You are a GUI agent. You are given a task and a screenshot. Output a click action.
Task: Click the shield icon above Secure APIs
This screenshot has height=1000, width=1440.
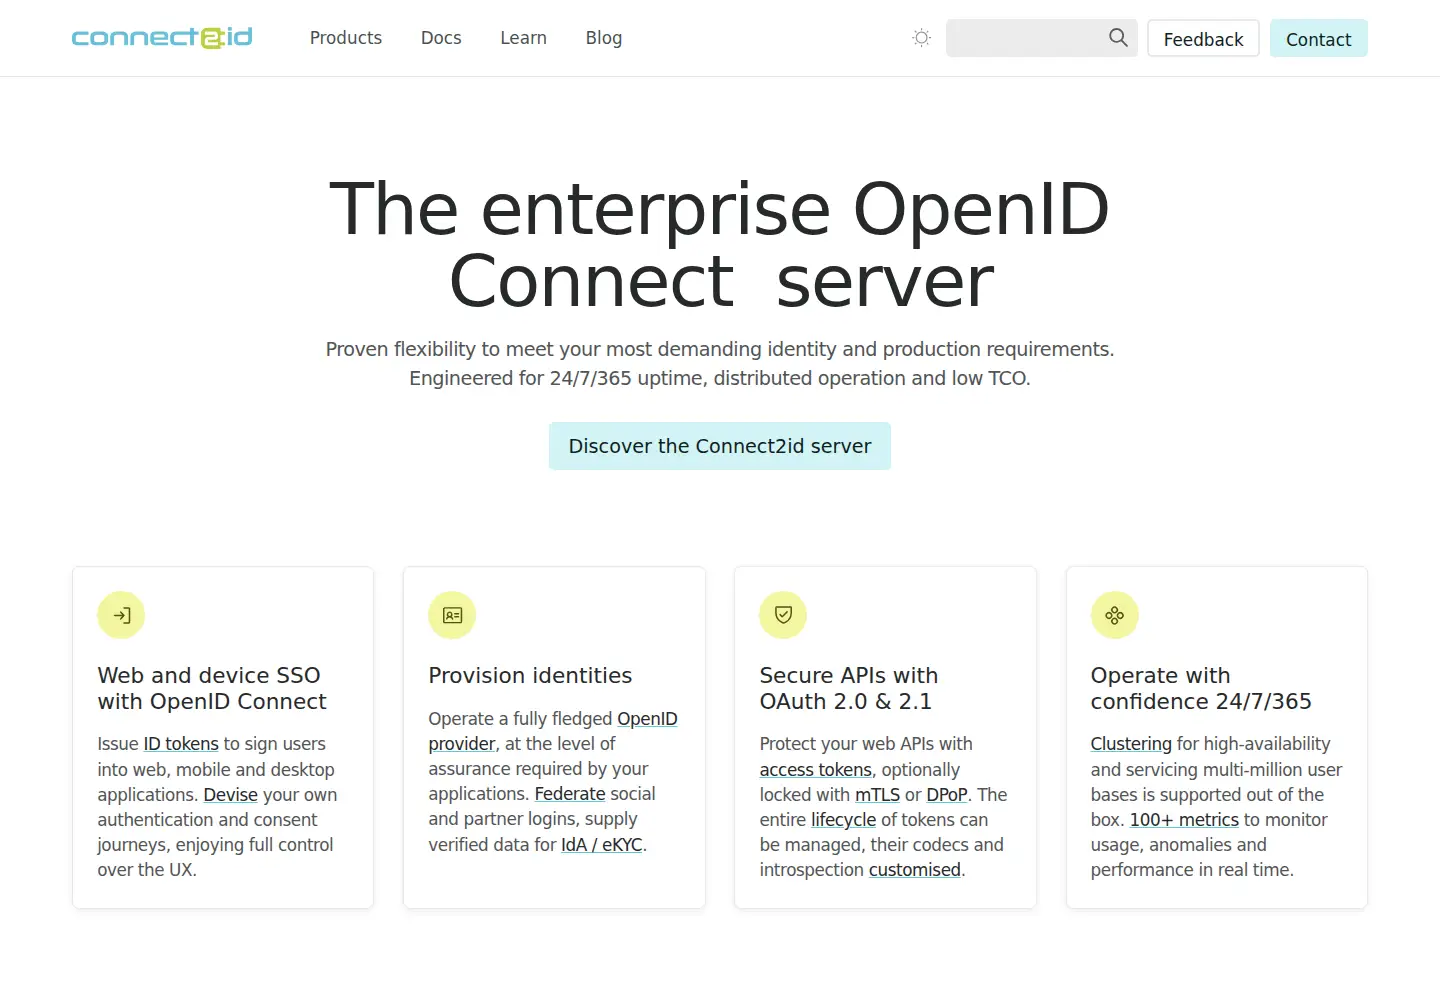point(783,615)
